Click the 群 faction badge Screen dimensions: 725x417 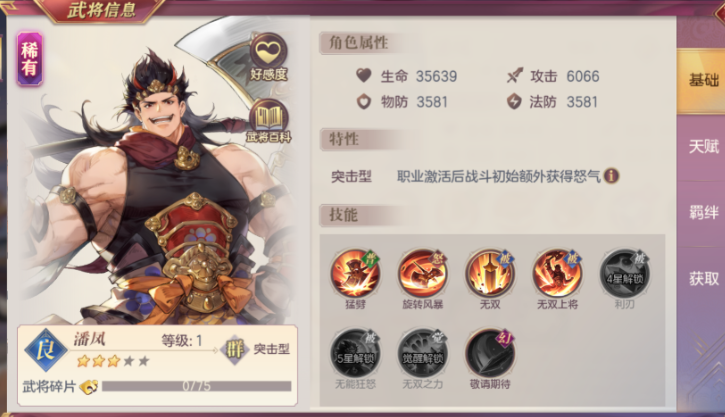click(x=235, y=349)
